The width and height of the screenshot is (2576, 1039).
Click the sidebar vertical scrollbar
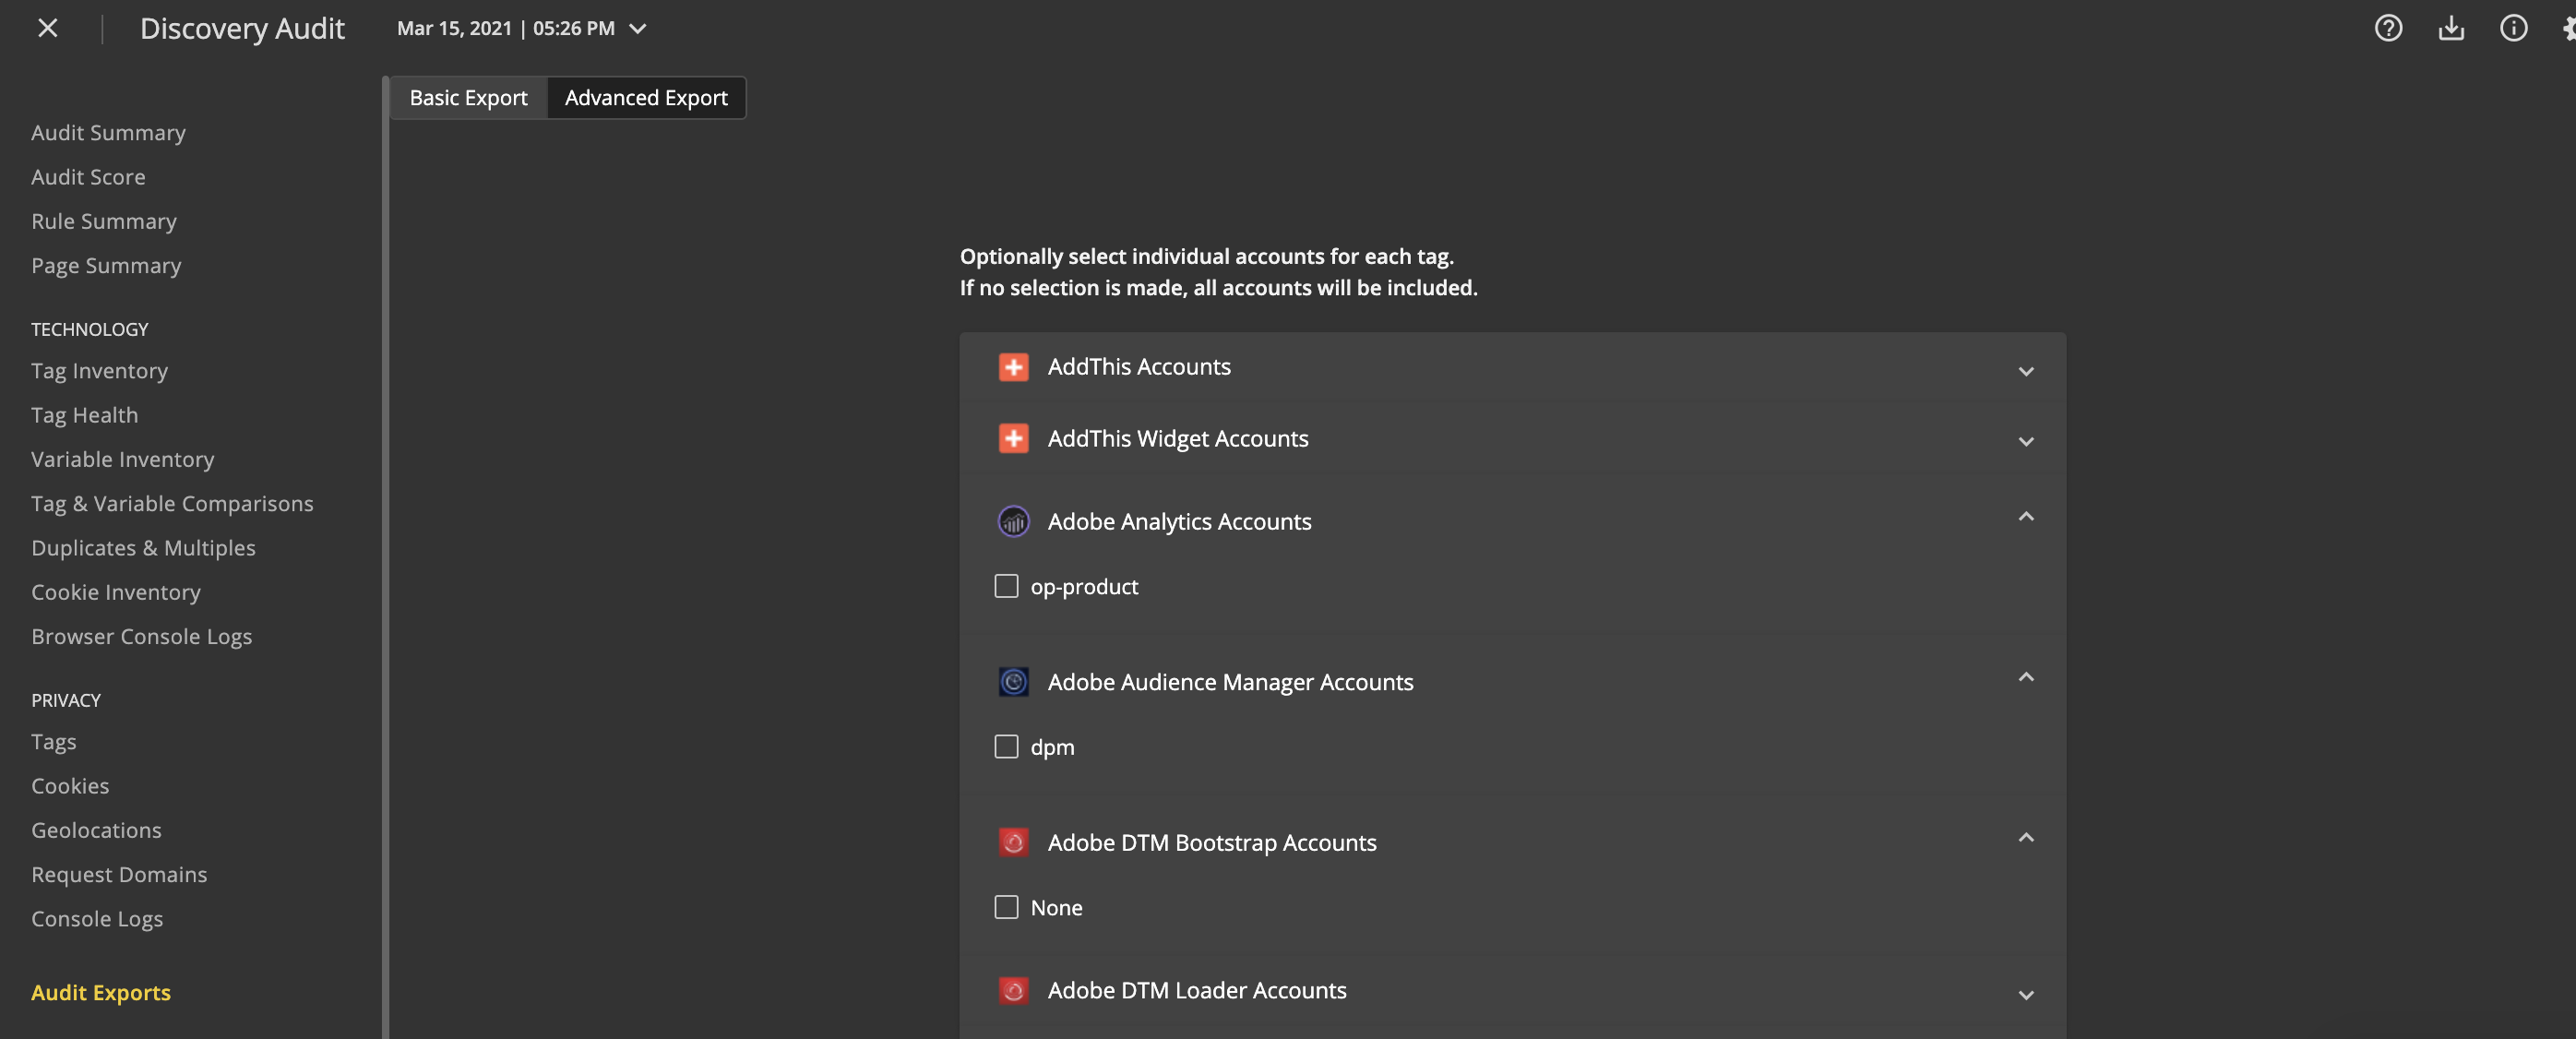click(x=385, y=557)
